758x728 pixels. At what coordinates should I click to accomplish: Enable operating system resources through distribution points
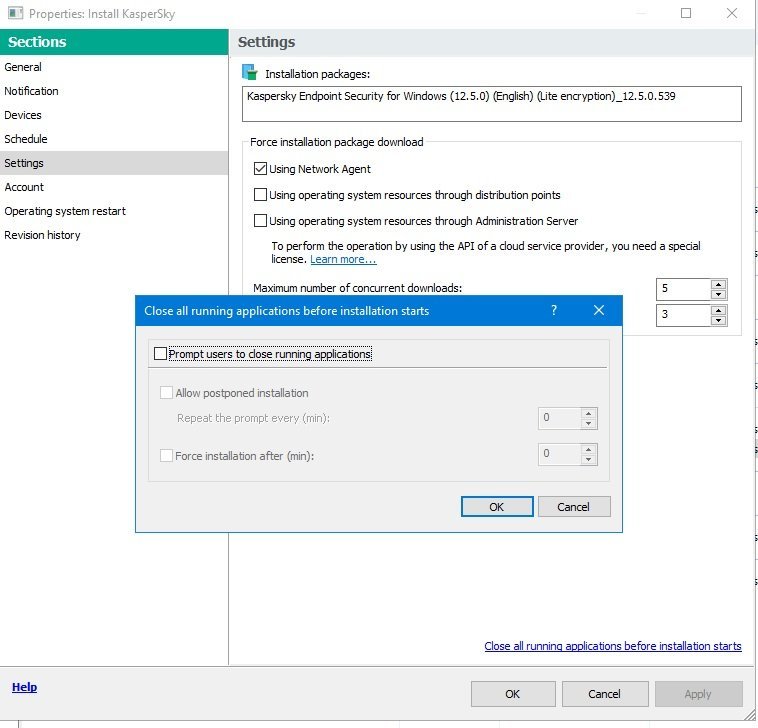(260, 194)
